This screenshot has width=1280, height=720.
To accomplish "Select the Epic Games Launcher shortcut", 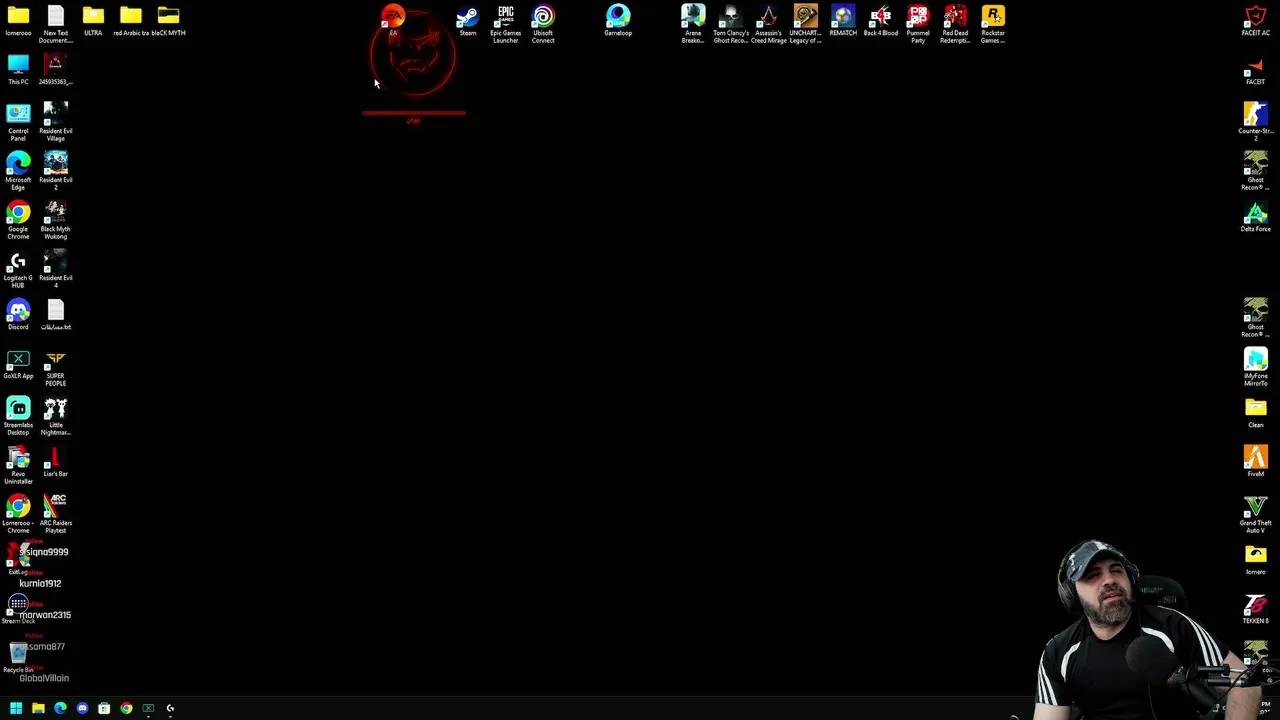I will pos(505,24).
